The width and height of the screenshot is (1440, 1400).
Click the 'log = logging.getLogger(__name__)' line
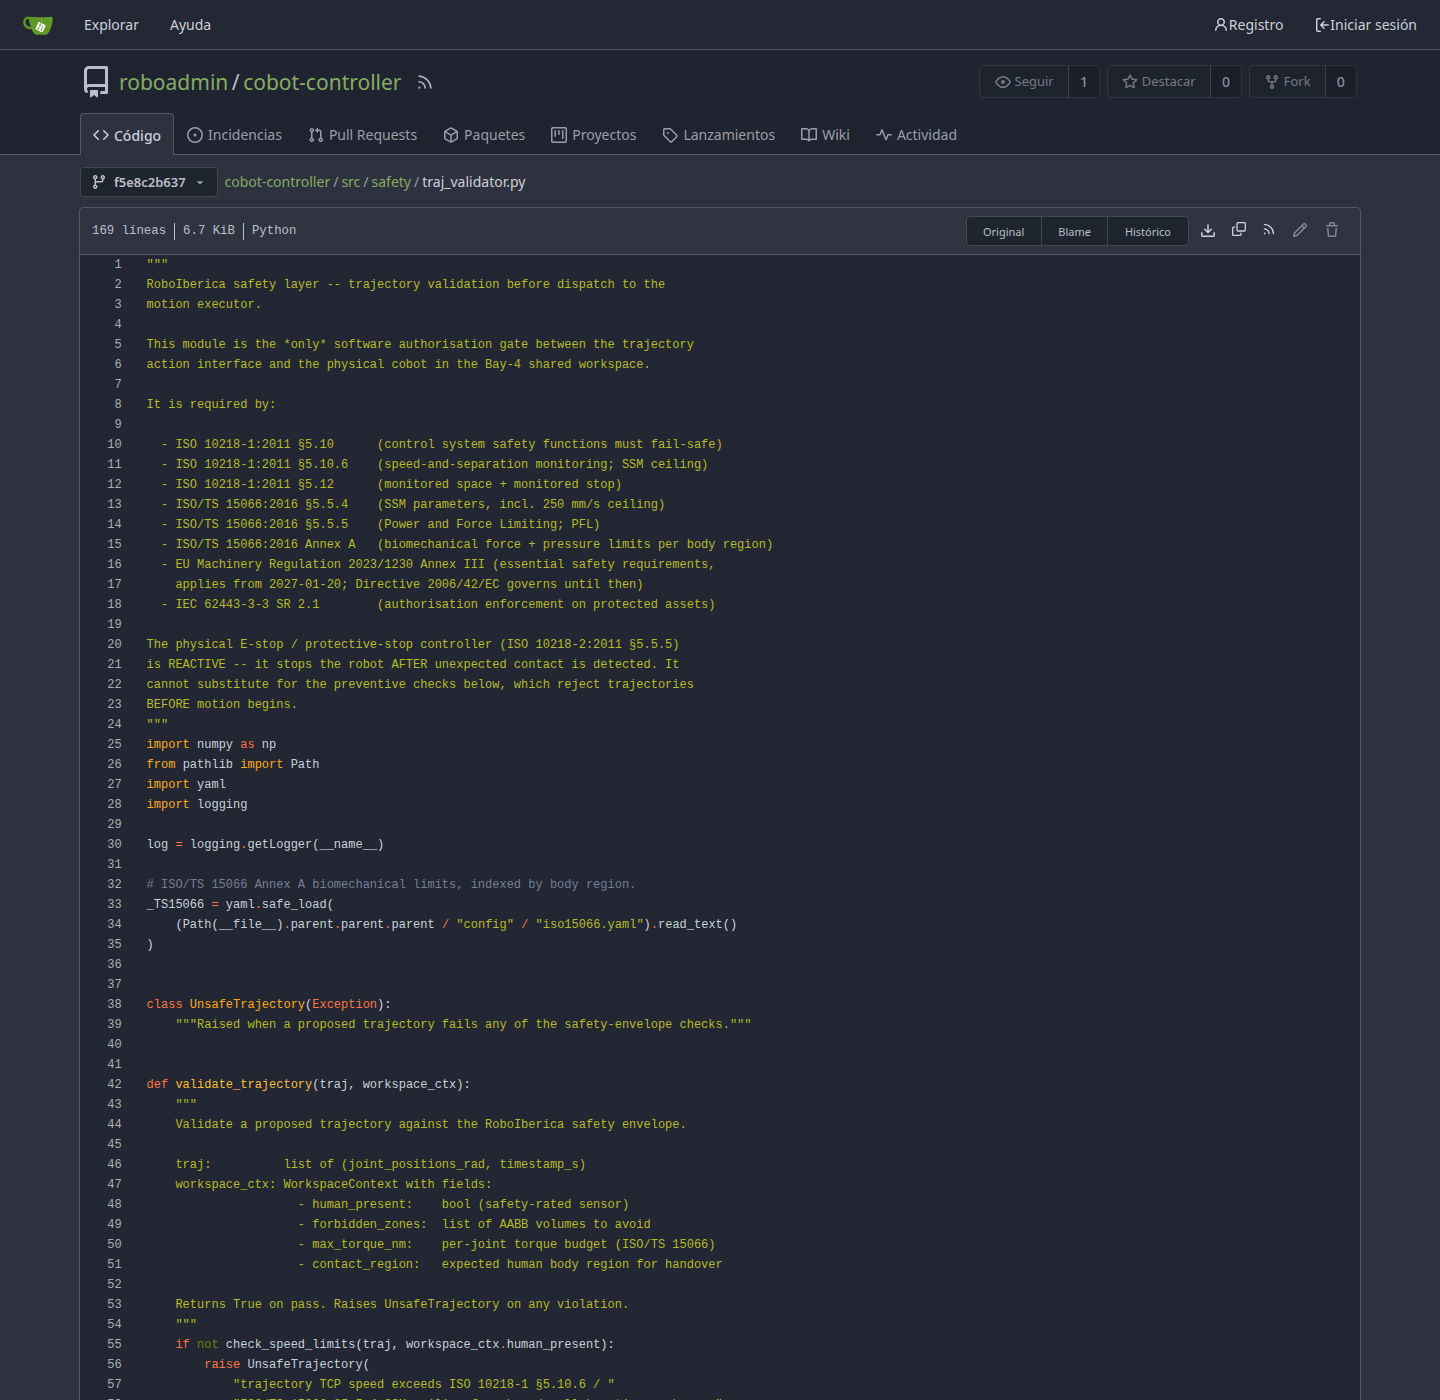[265, 844]
